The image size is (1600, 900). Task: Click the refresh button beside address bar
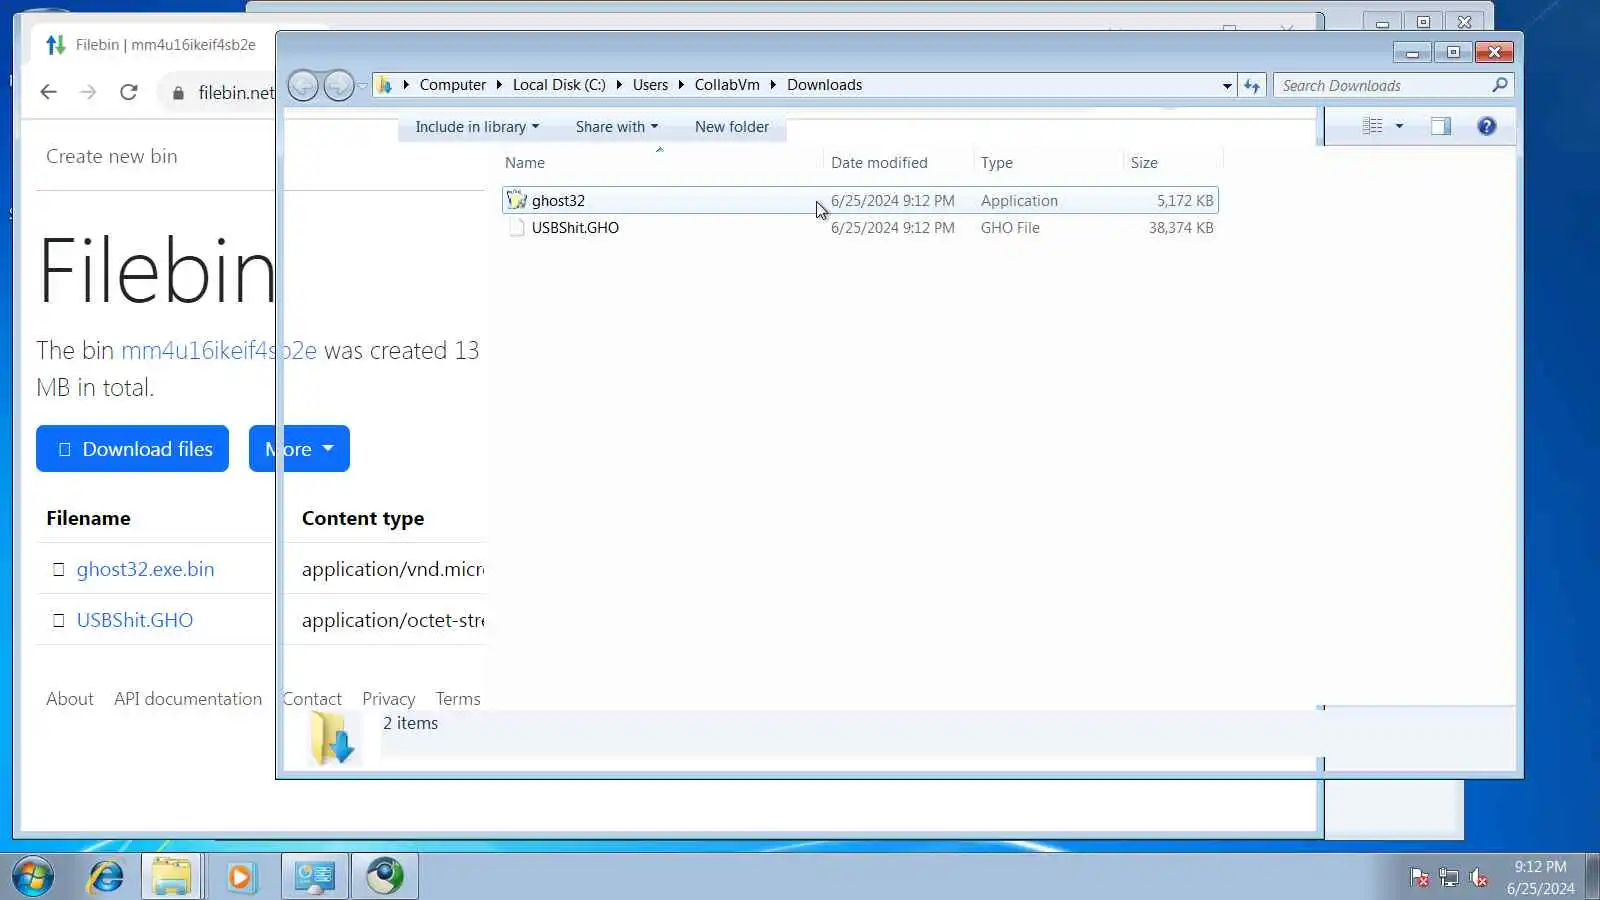click(1252, 86)
